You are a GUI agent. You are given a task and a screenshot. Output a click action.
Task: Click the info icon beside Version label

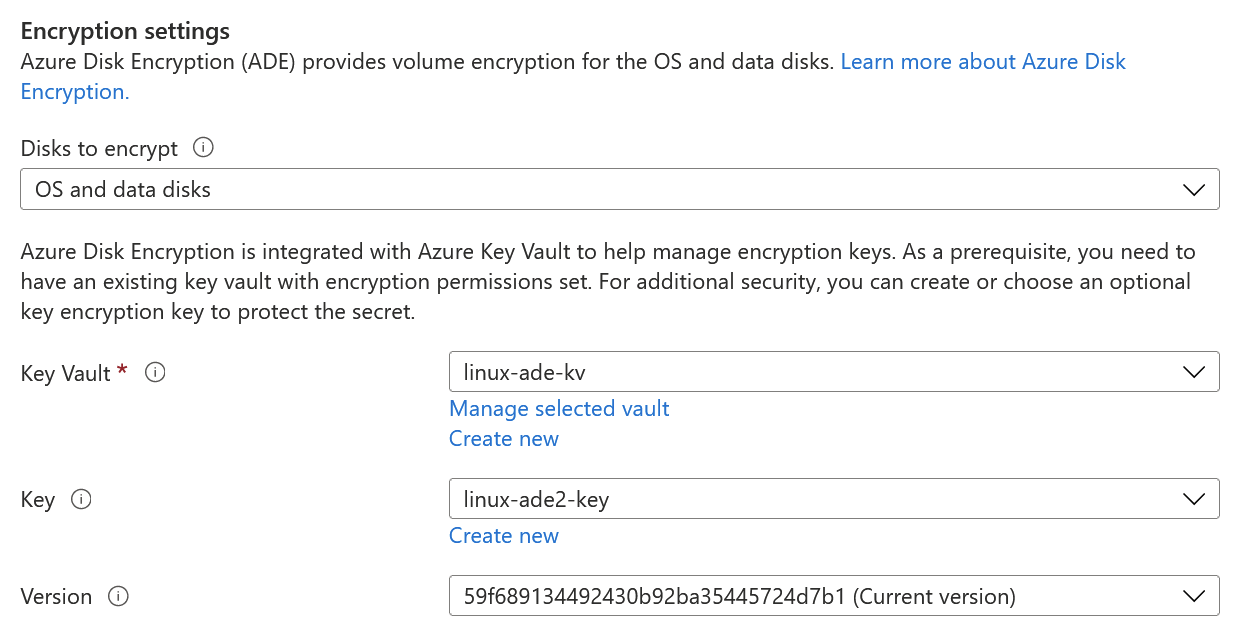point(118,596)
